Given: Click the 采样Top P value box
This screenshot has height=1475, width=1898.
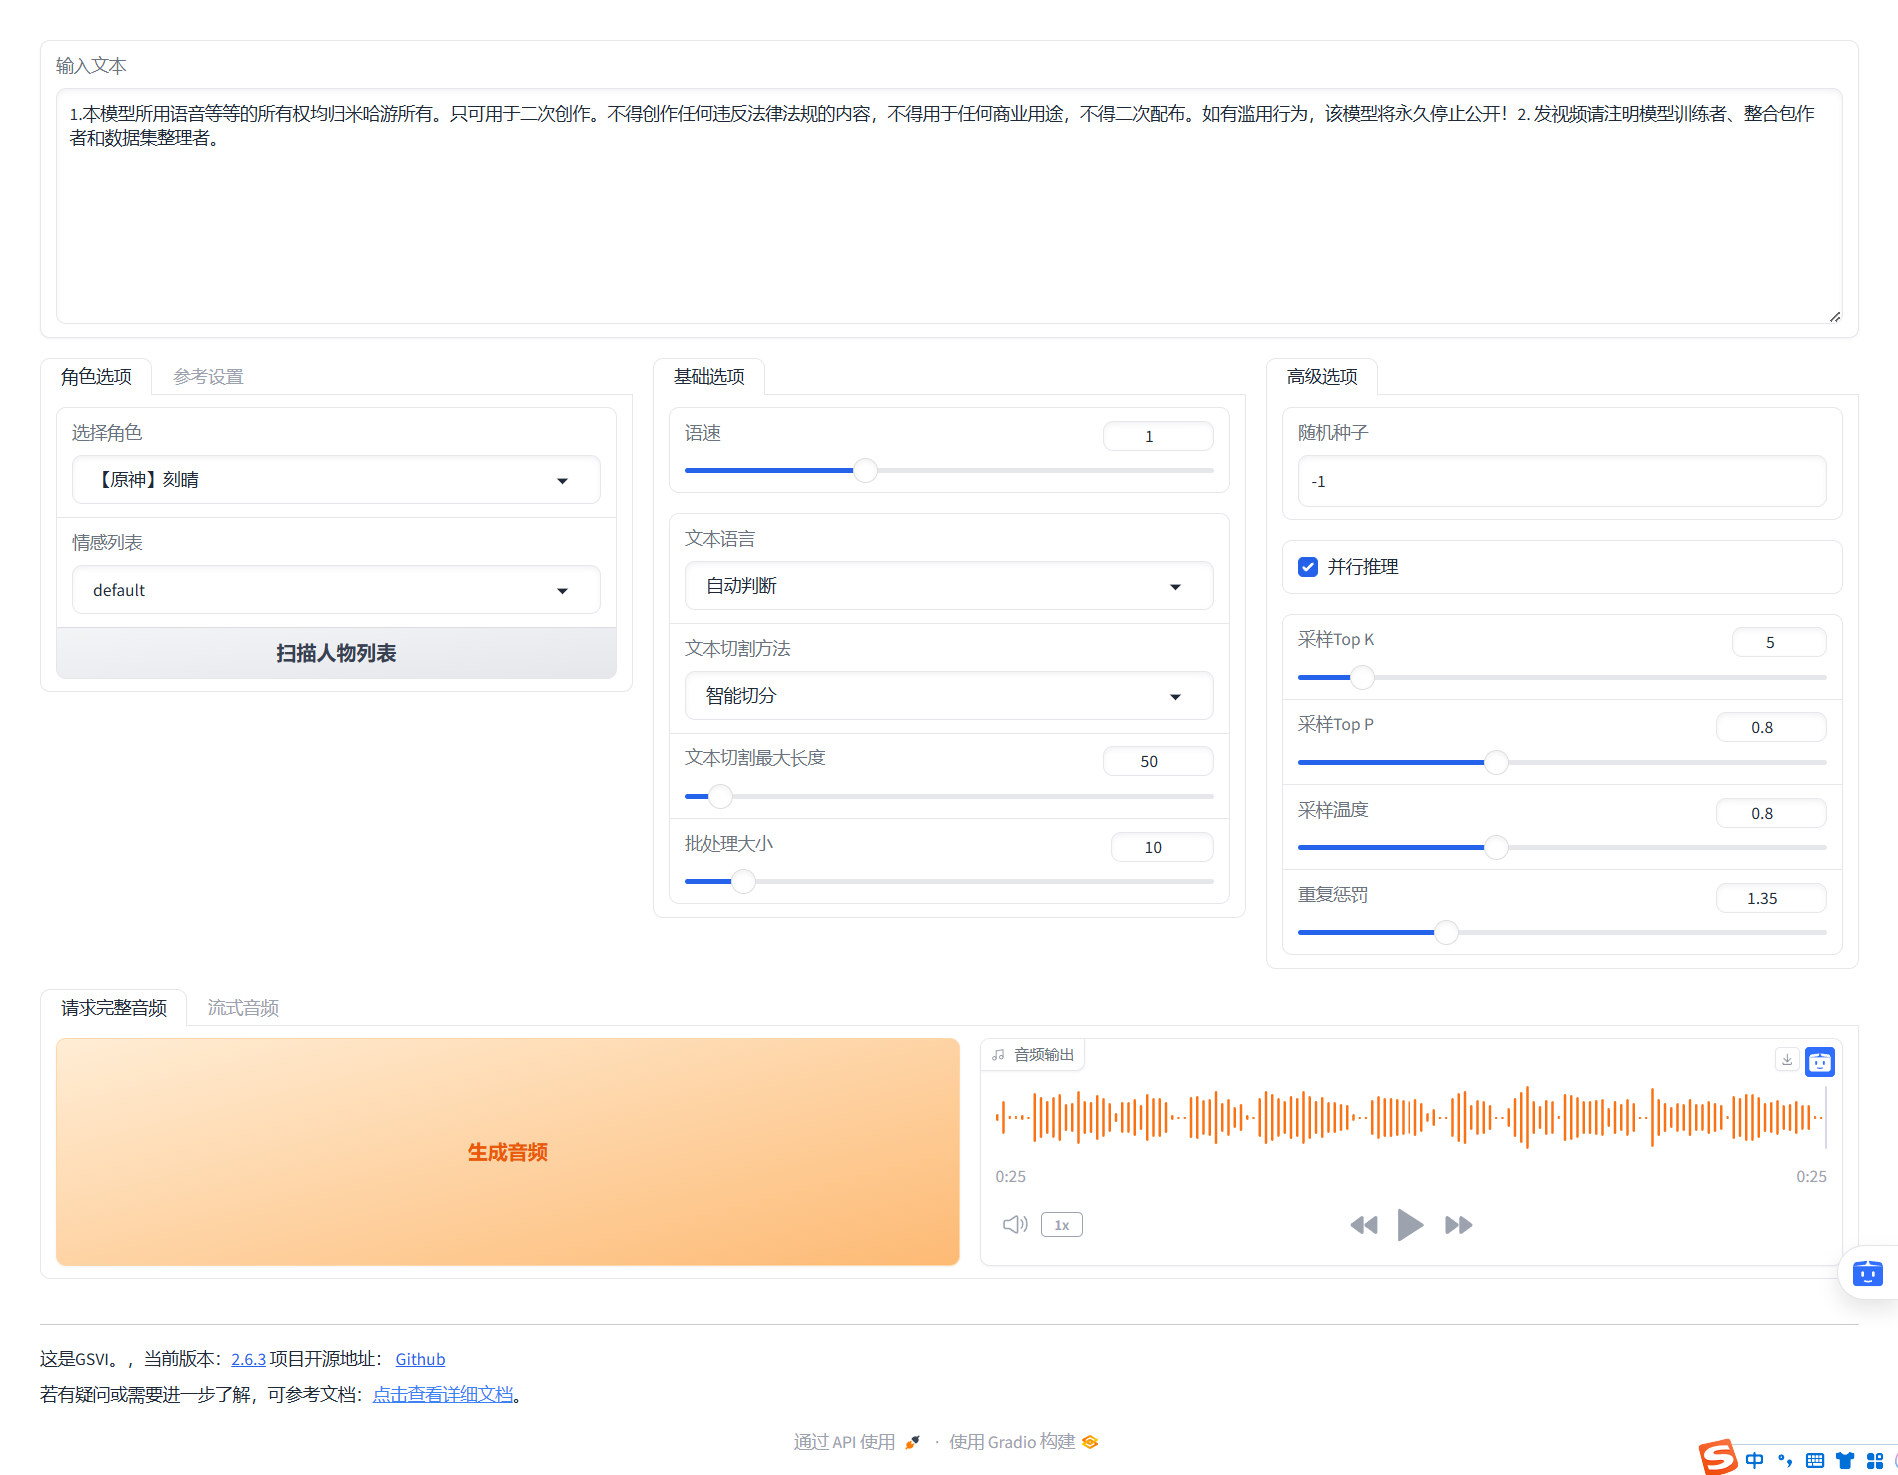Looking at the screenshot, I should [1771, 727].
